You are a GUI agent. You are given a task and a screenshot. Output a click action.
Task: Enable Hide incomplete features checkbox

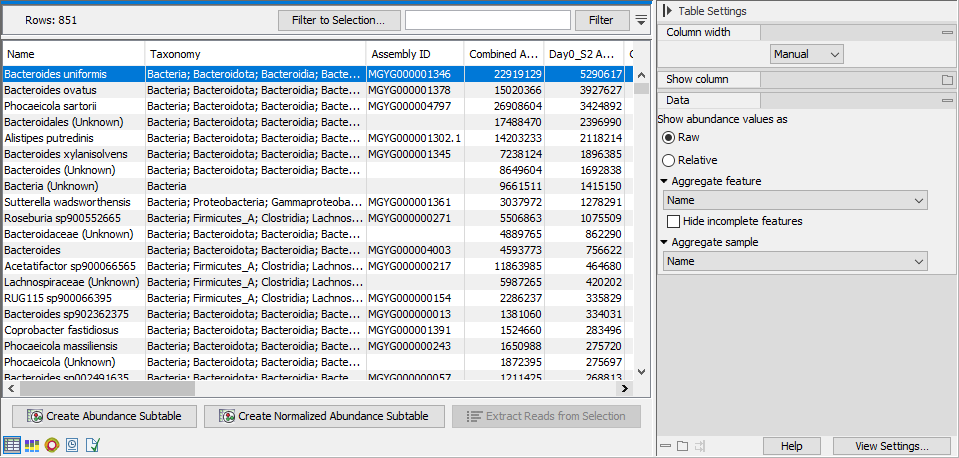point(674,221)
